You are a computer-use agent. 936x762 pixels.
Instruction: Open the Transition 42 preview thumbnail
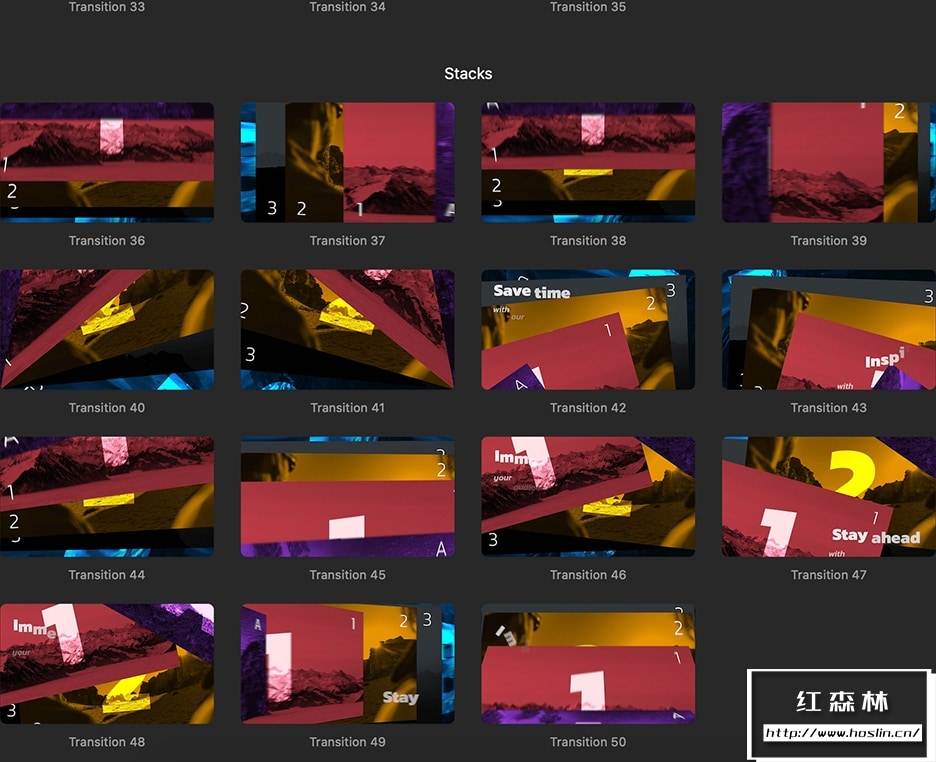coord(588,329)
